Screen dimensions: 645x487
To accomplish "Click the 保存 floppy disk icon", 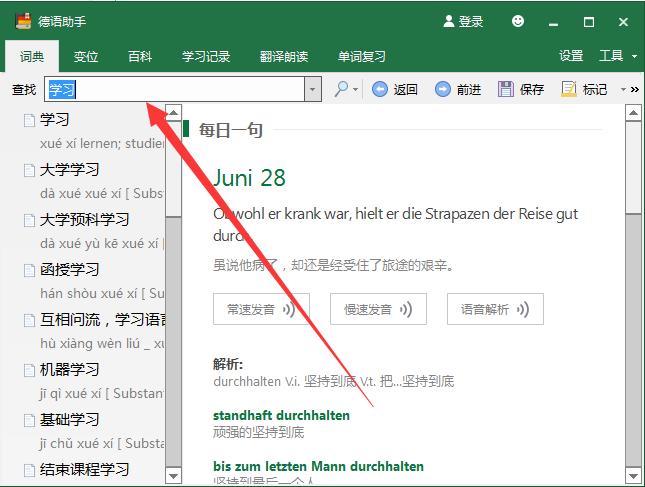I will (506, 89).
